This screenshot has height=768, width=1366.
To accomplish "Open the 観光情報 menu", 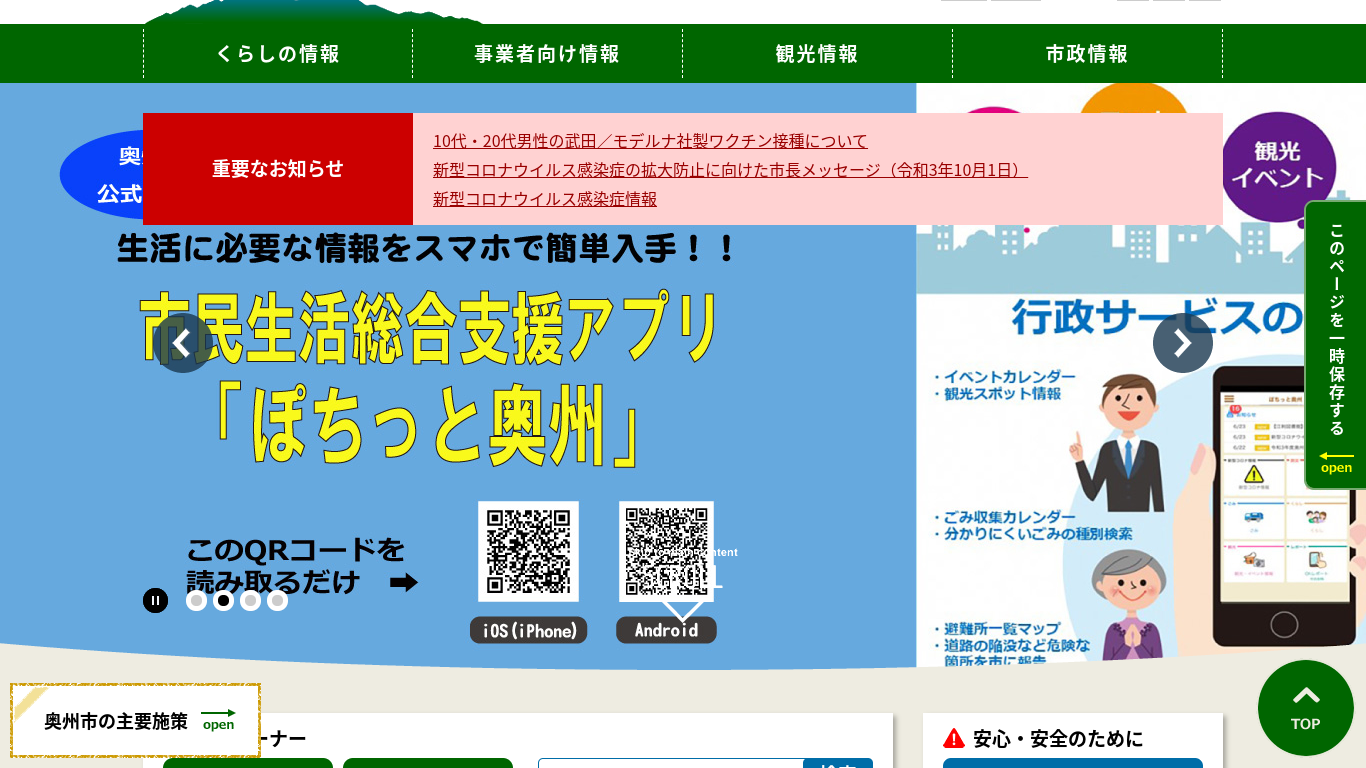I will 817,54.
